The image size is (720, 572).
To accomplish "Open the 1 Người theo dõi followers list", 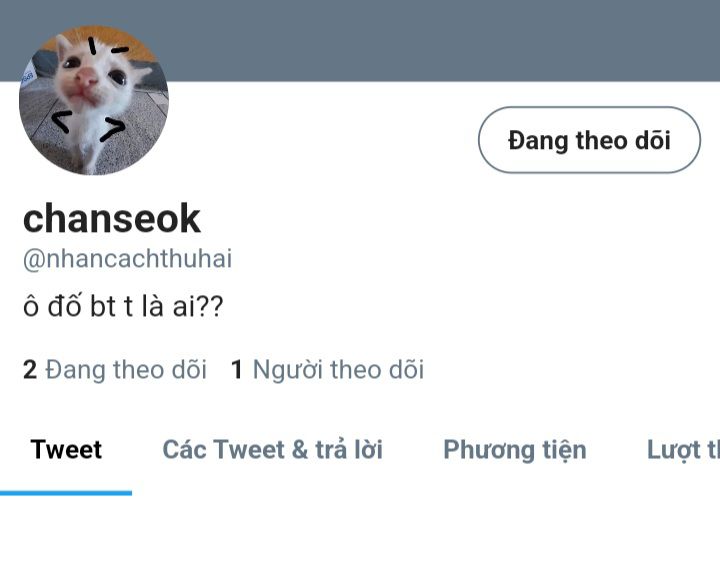I will pyautogui.click(x=327, y=370).
